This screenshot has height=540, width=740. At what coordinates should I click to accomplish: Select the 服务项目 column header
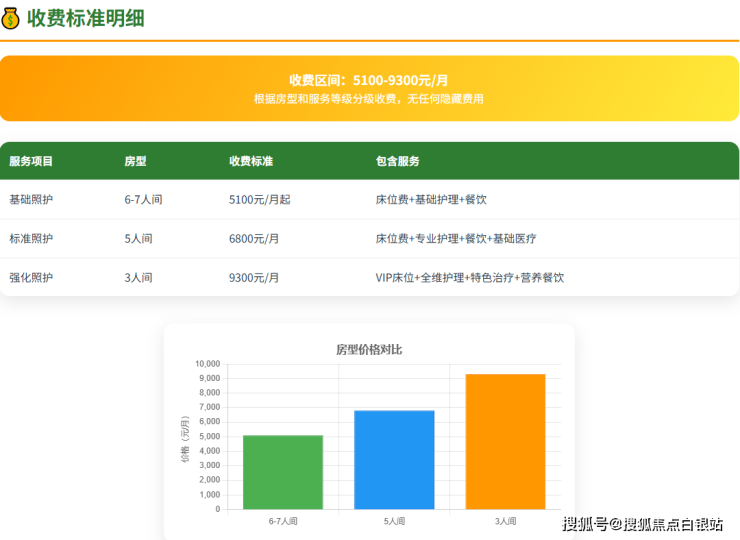pyautogui.click(x=31, y=161)
